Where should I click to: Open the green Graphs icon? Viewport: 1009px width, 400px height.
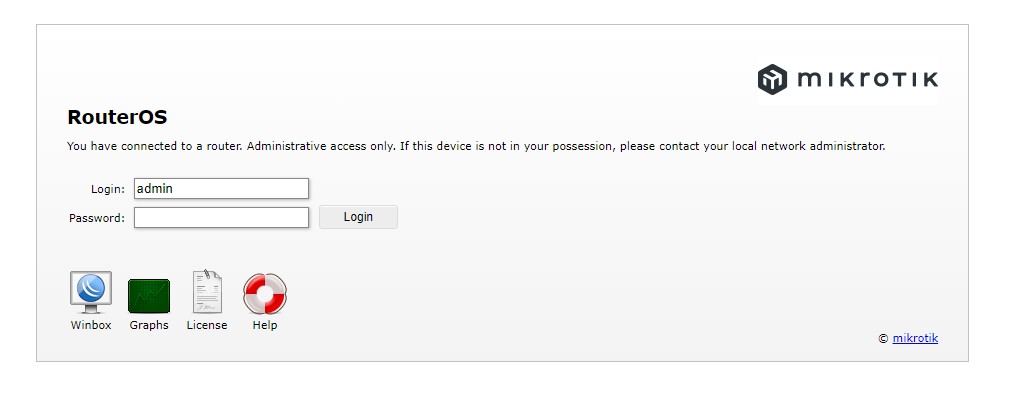coord(149,295)
